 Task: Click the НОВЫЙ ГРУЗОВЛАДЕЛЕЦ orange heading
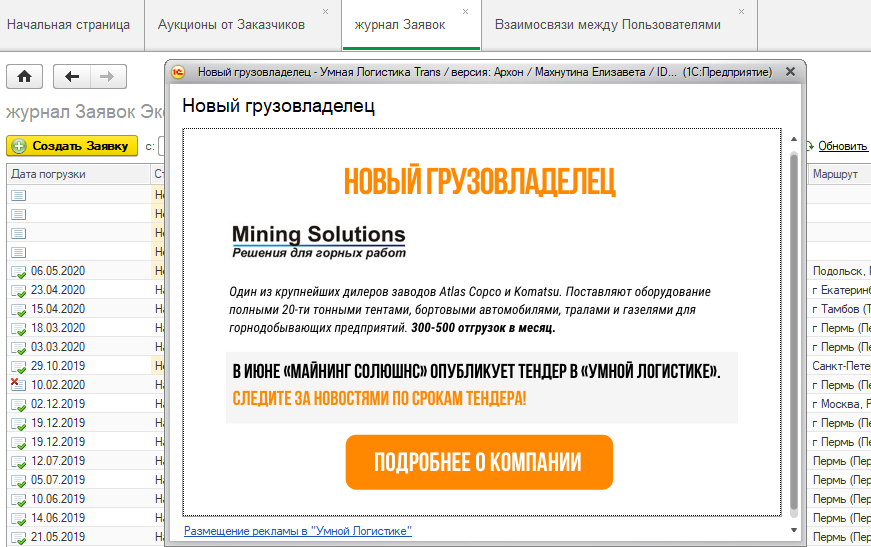[x=480, y=181]
